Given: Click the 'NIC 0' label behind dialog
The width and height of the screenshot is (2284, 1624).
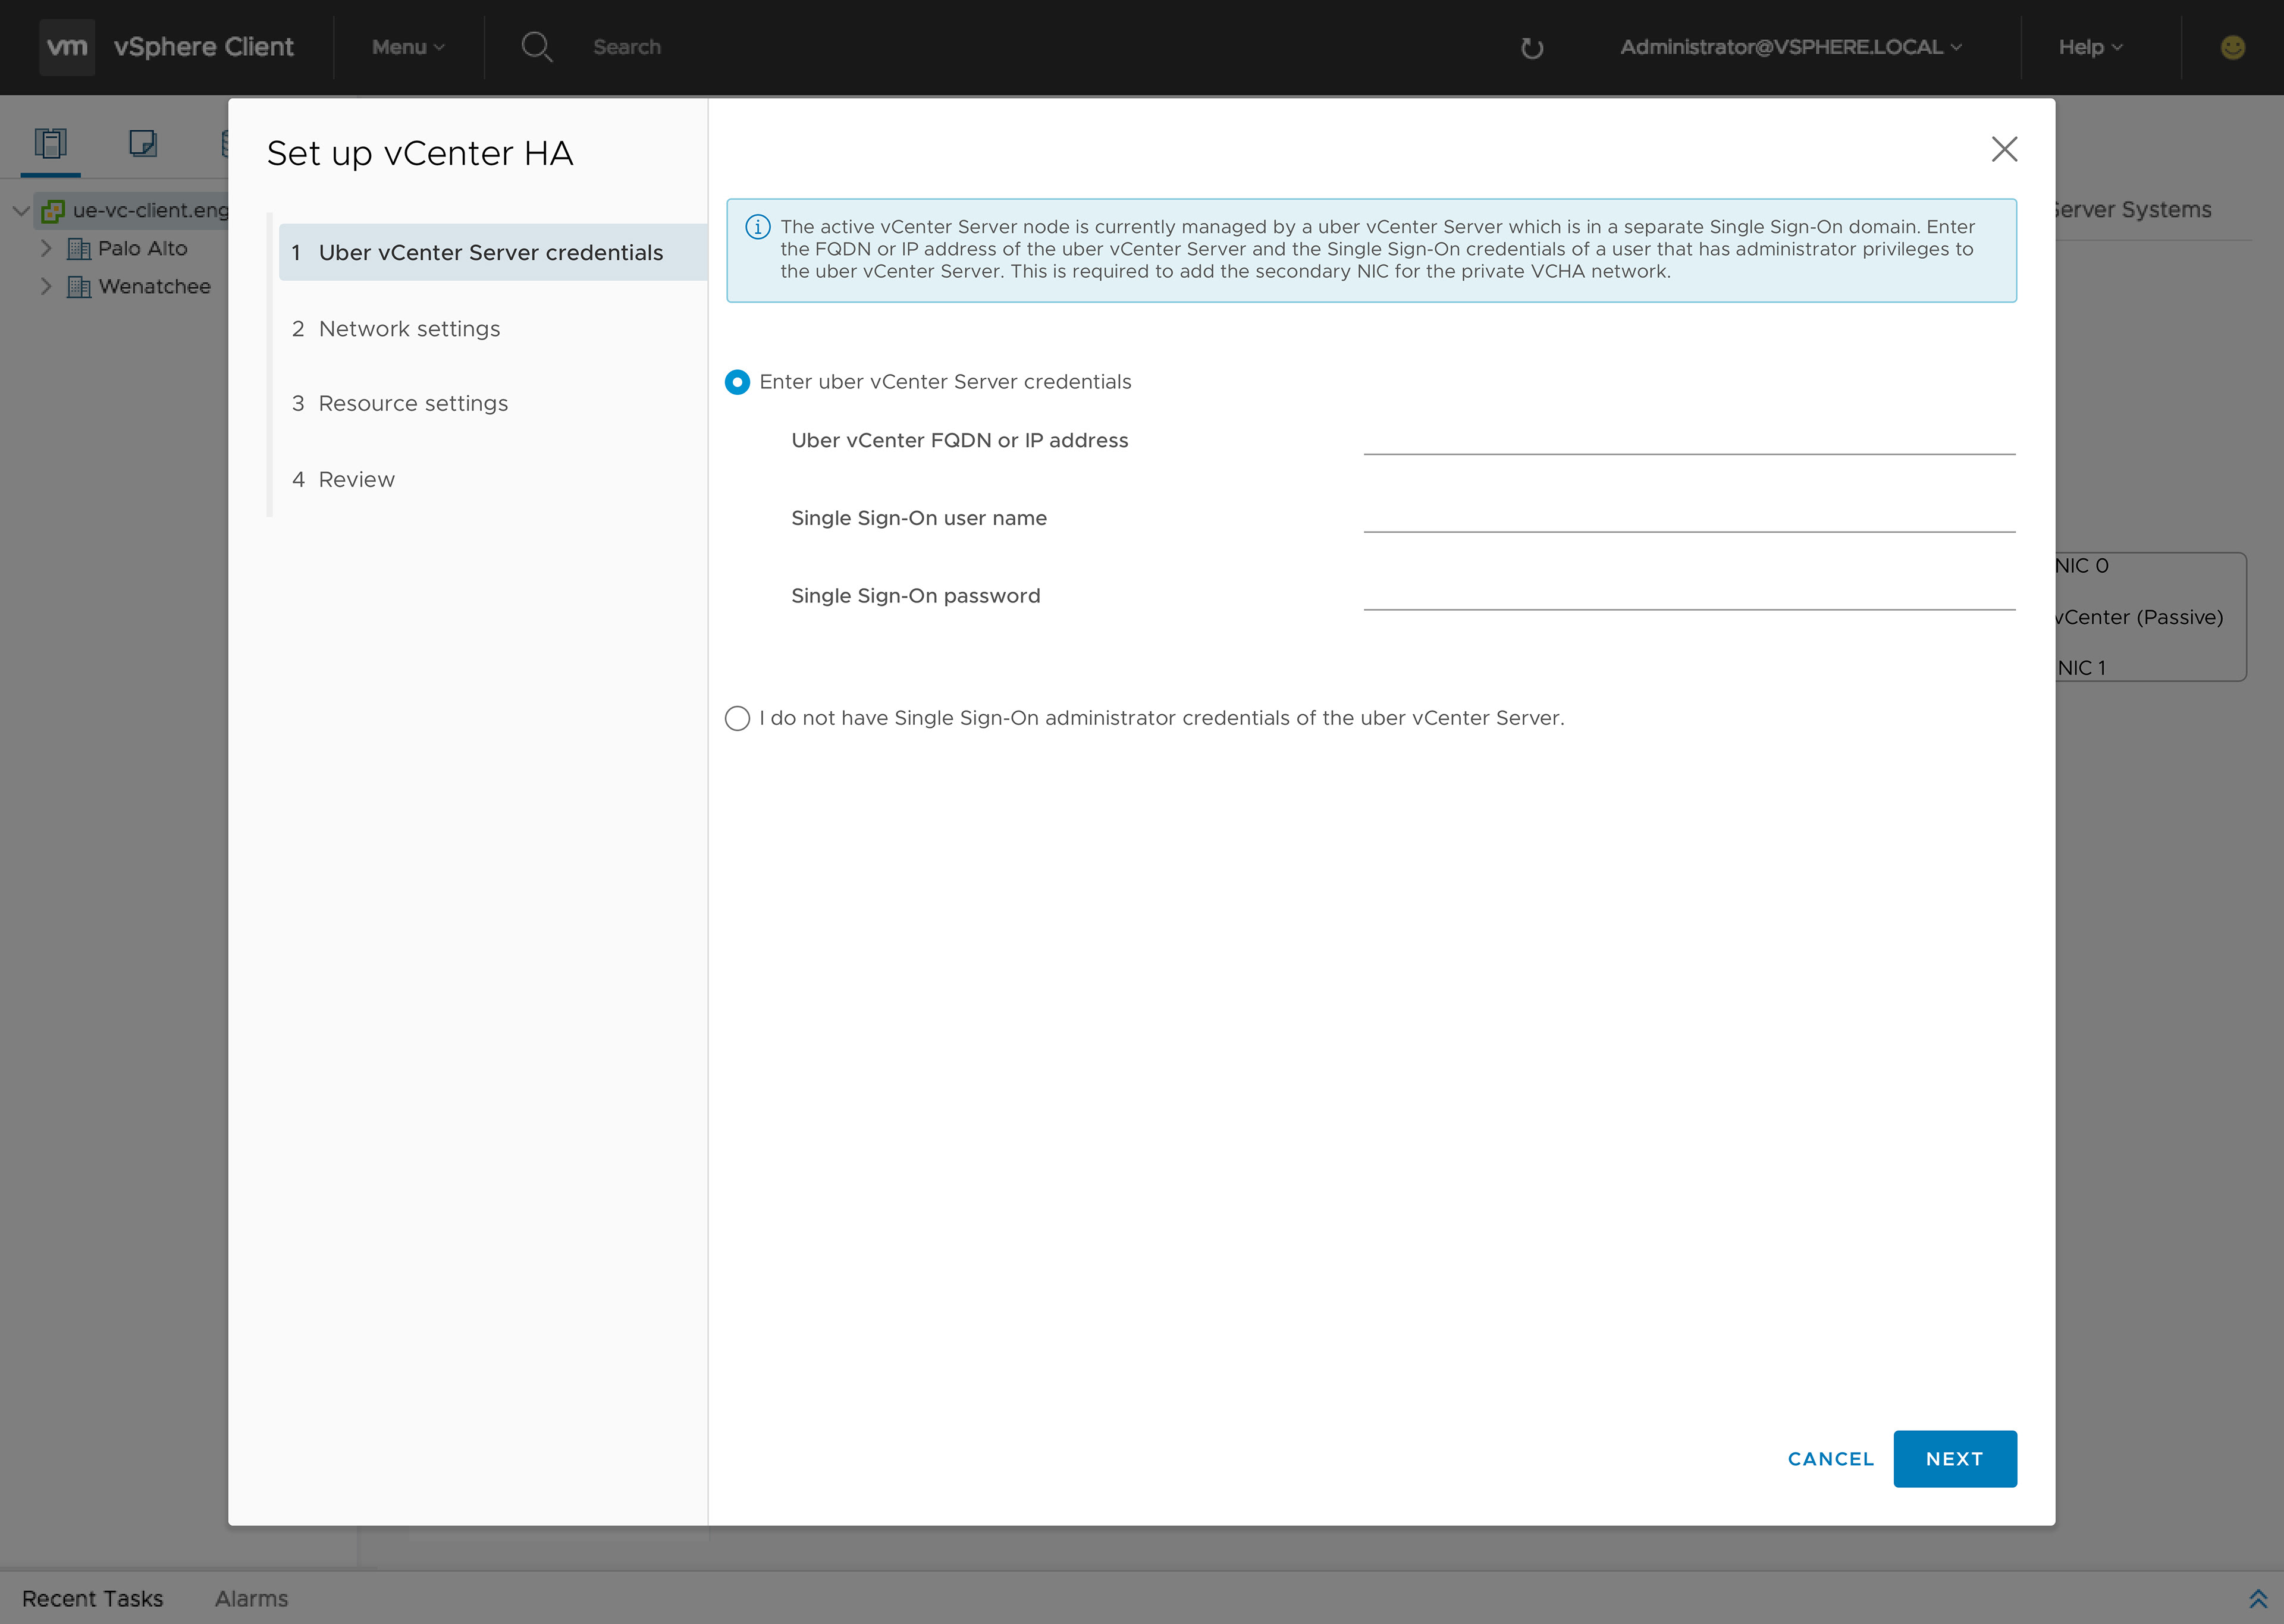Looking at the screenshot, I should point(2082,566).
